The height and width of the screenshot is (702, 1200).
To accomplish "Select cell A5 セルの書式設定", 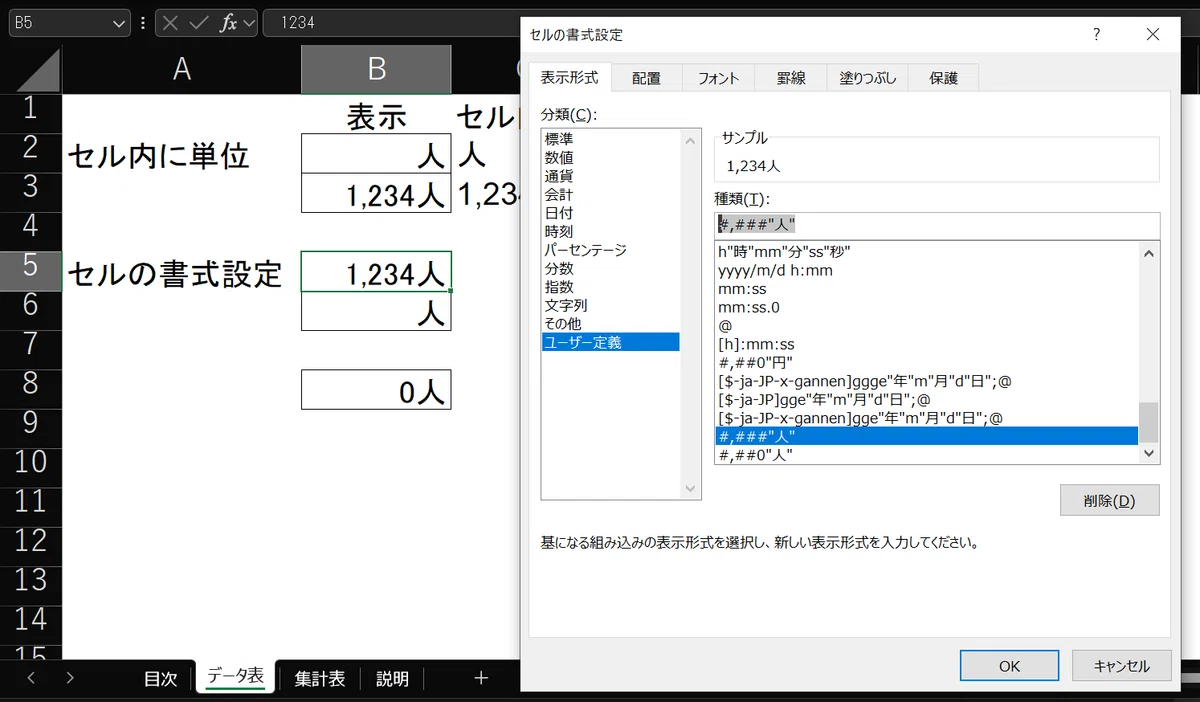I will tap(181, 271).
